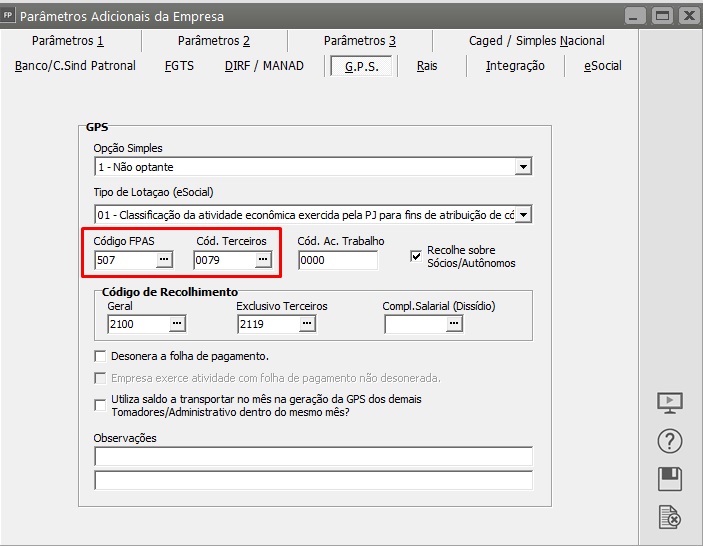Expand the Opção Simples dropdown

click(523, 167)
